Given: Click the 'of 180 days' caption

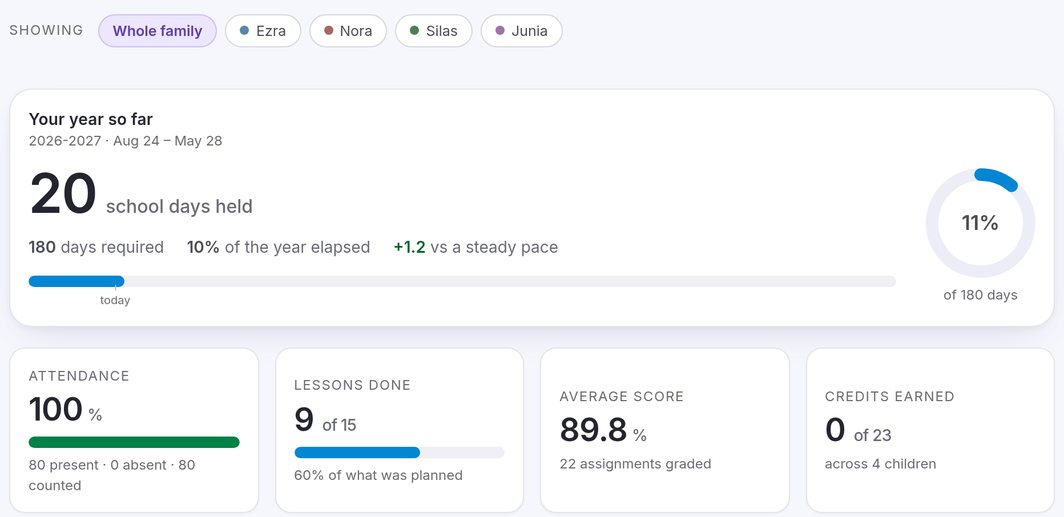Looking at the screenshot, I should click(981, 295).
